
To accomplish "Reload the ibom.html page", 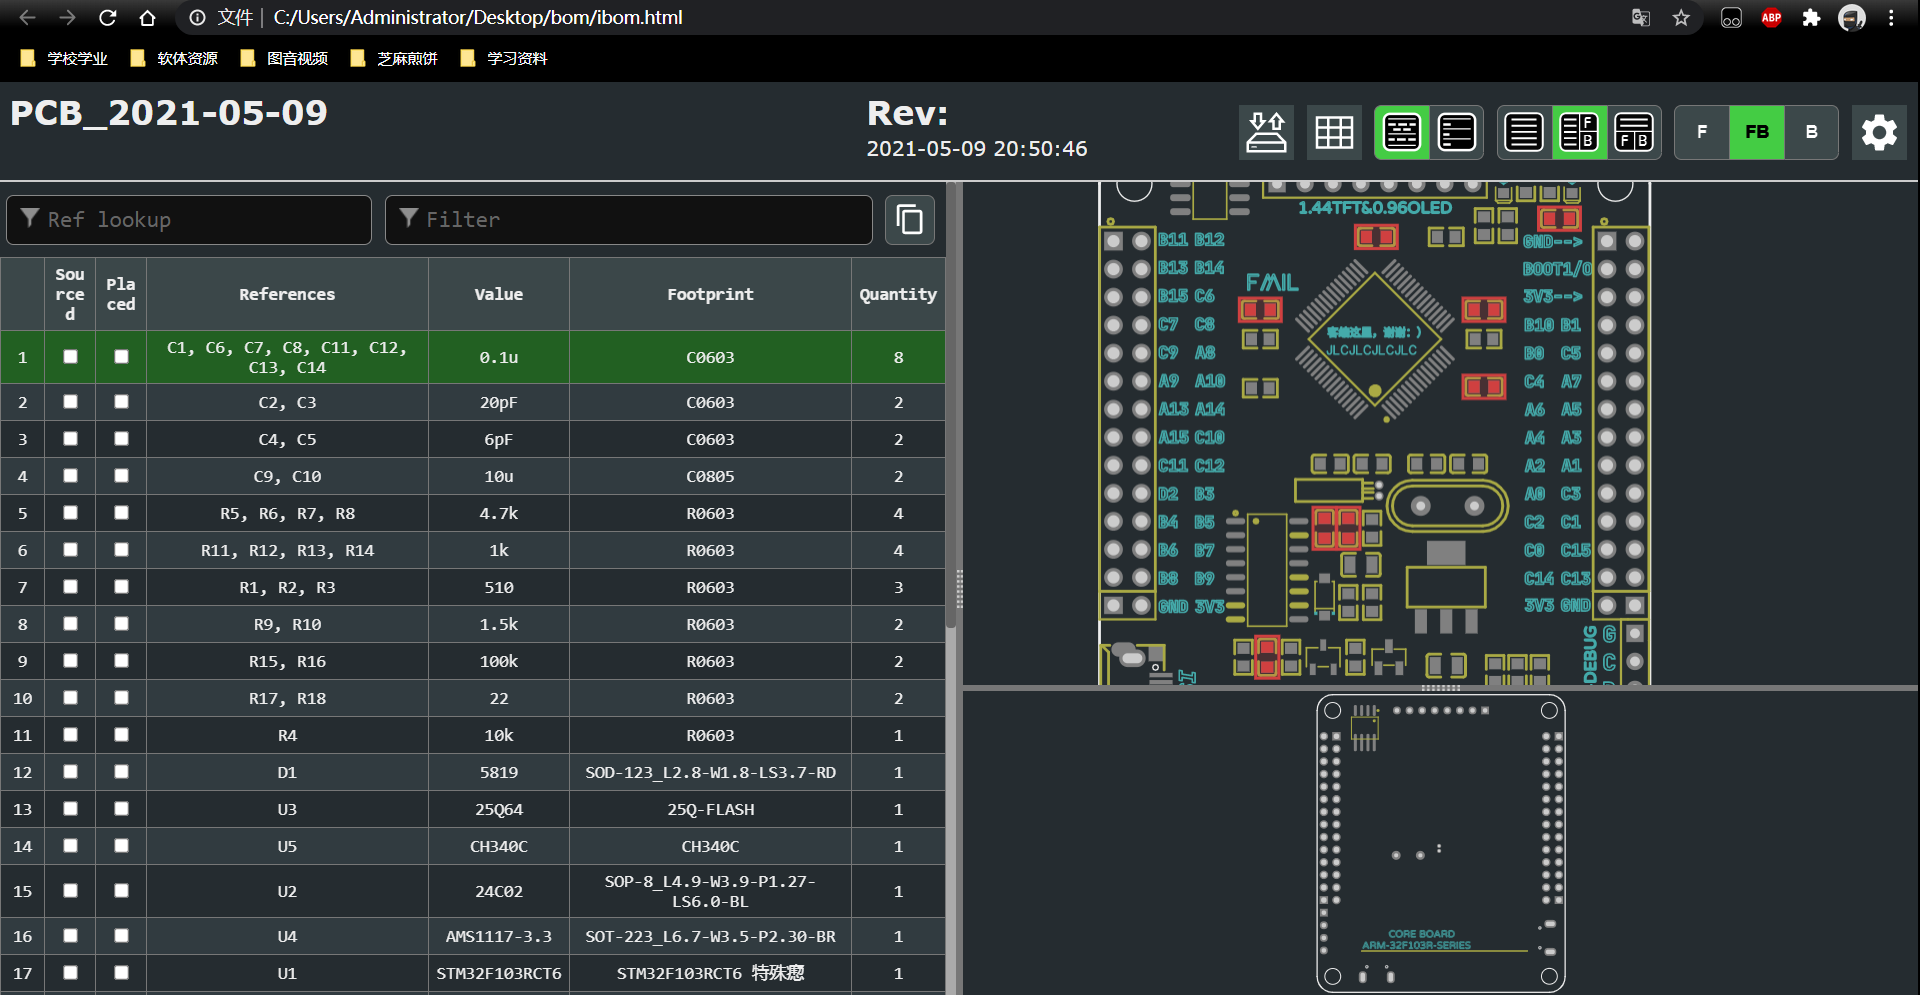I will (107, 17).
